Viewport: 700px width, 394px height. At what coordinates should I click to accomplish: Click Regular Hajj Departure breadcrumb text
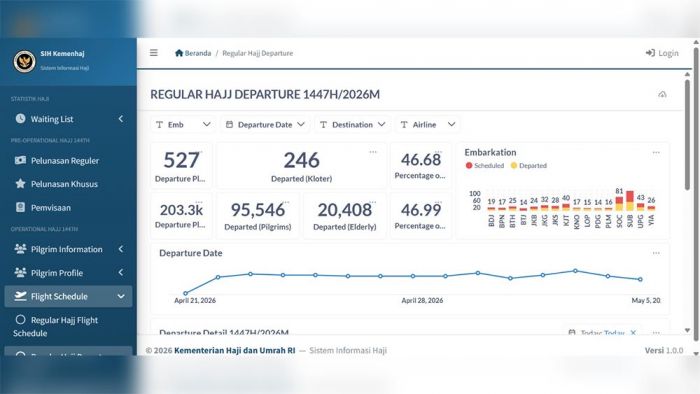click(258, 53)
